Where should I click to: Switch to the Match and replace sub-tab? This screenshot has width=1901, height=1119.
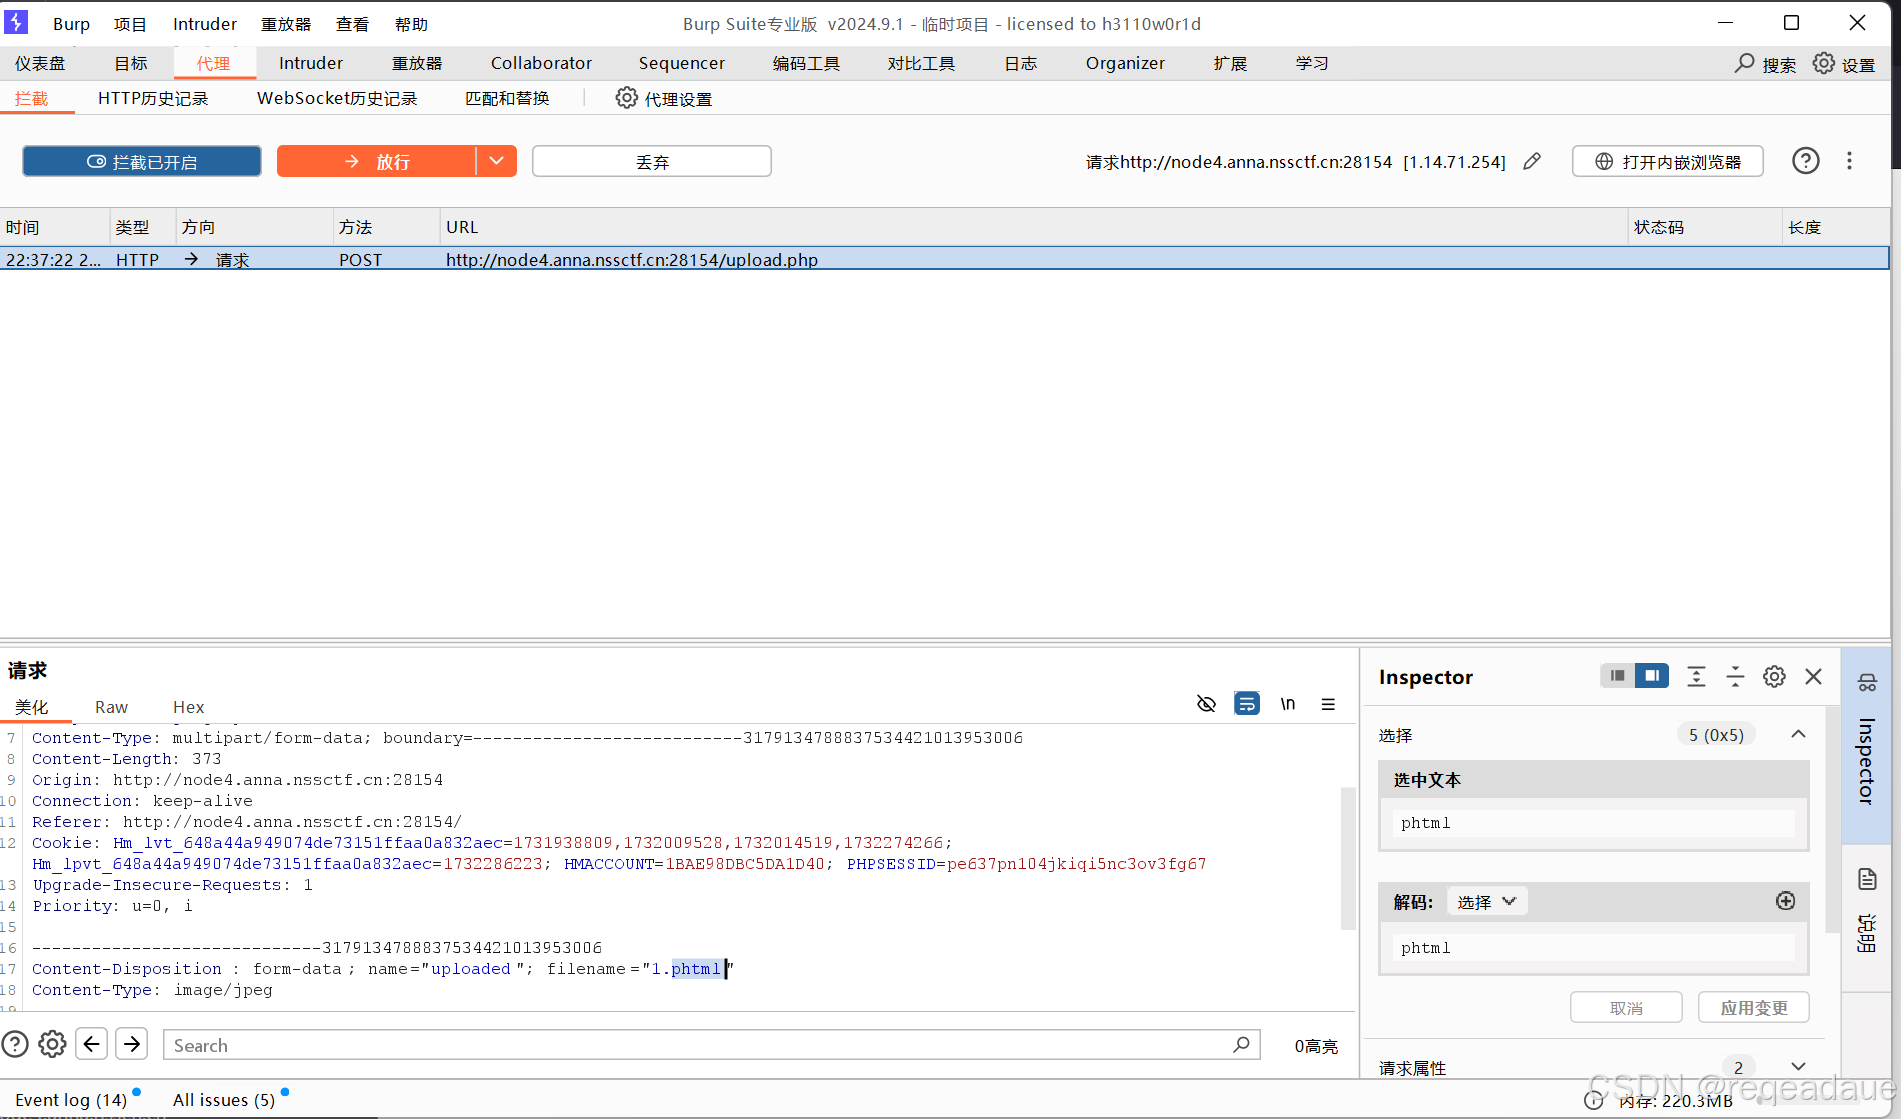click(507, 98)
